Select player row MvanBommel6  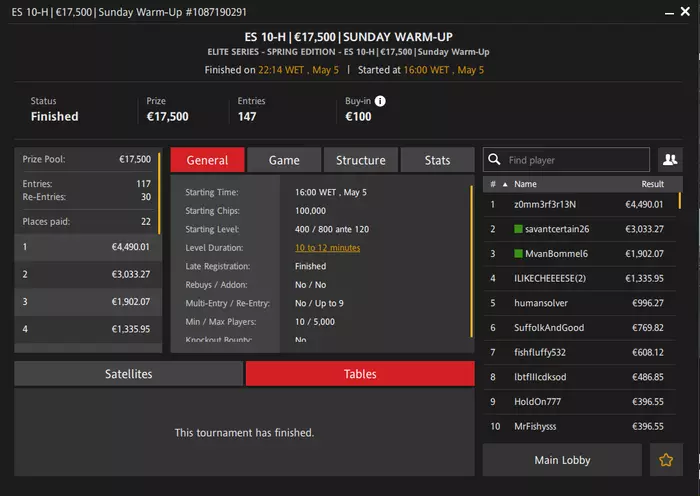[579, 254]
